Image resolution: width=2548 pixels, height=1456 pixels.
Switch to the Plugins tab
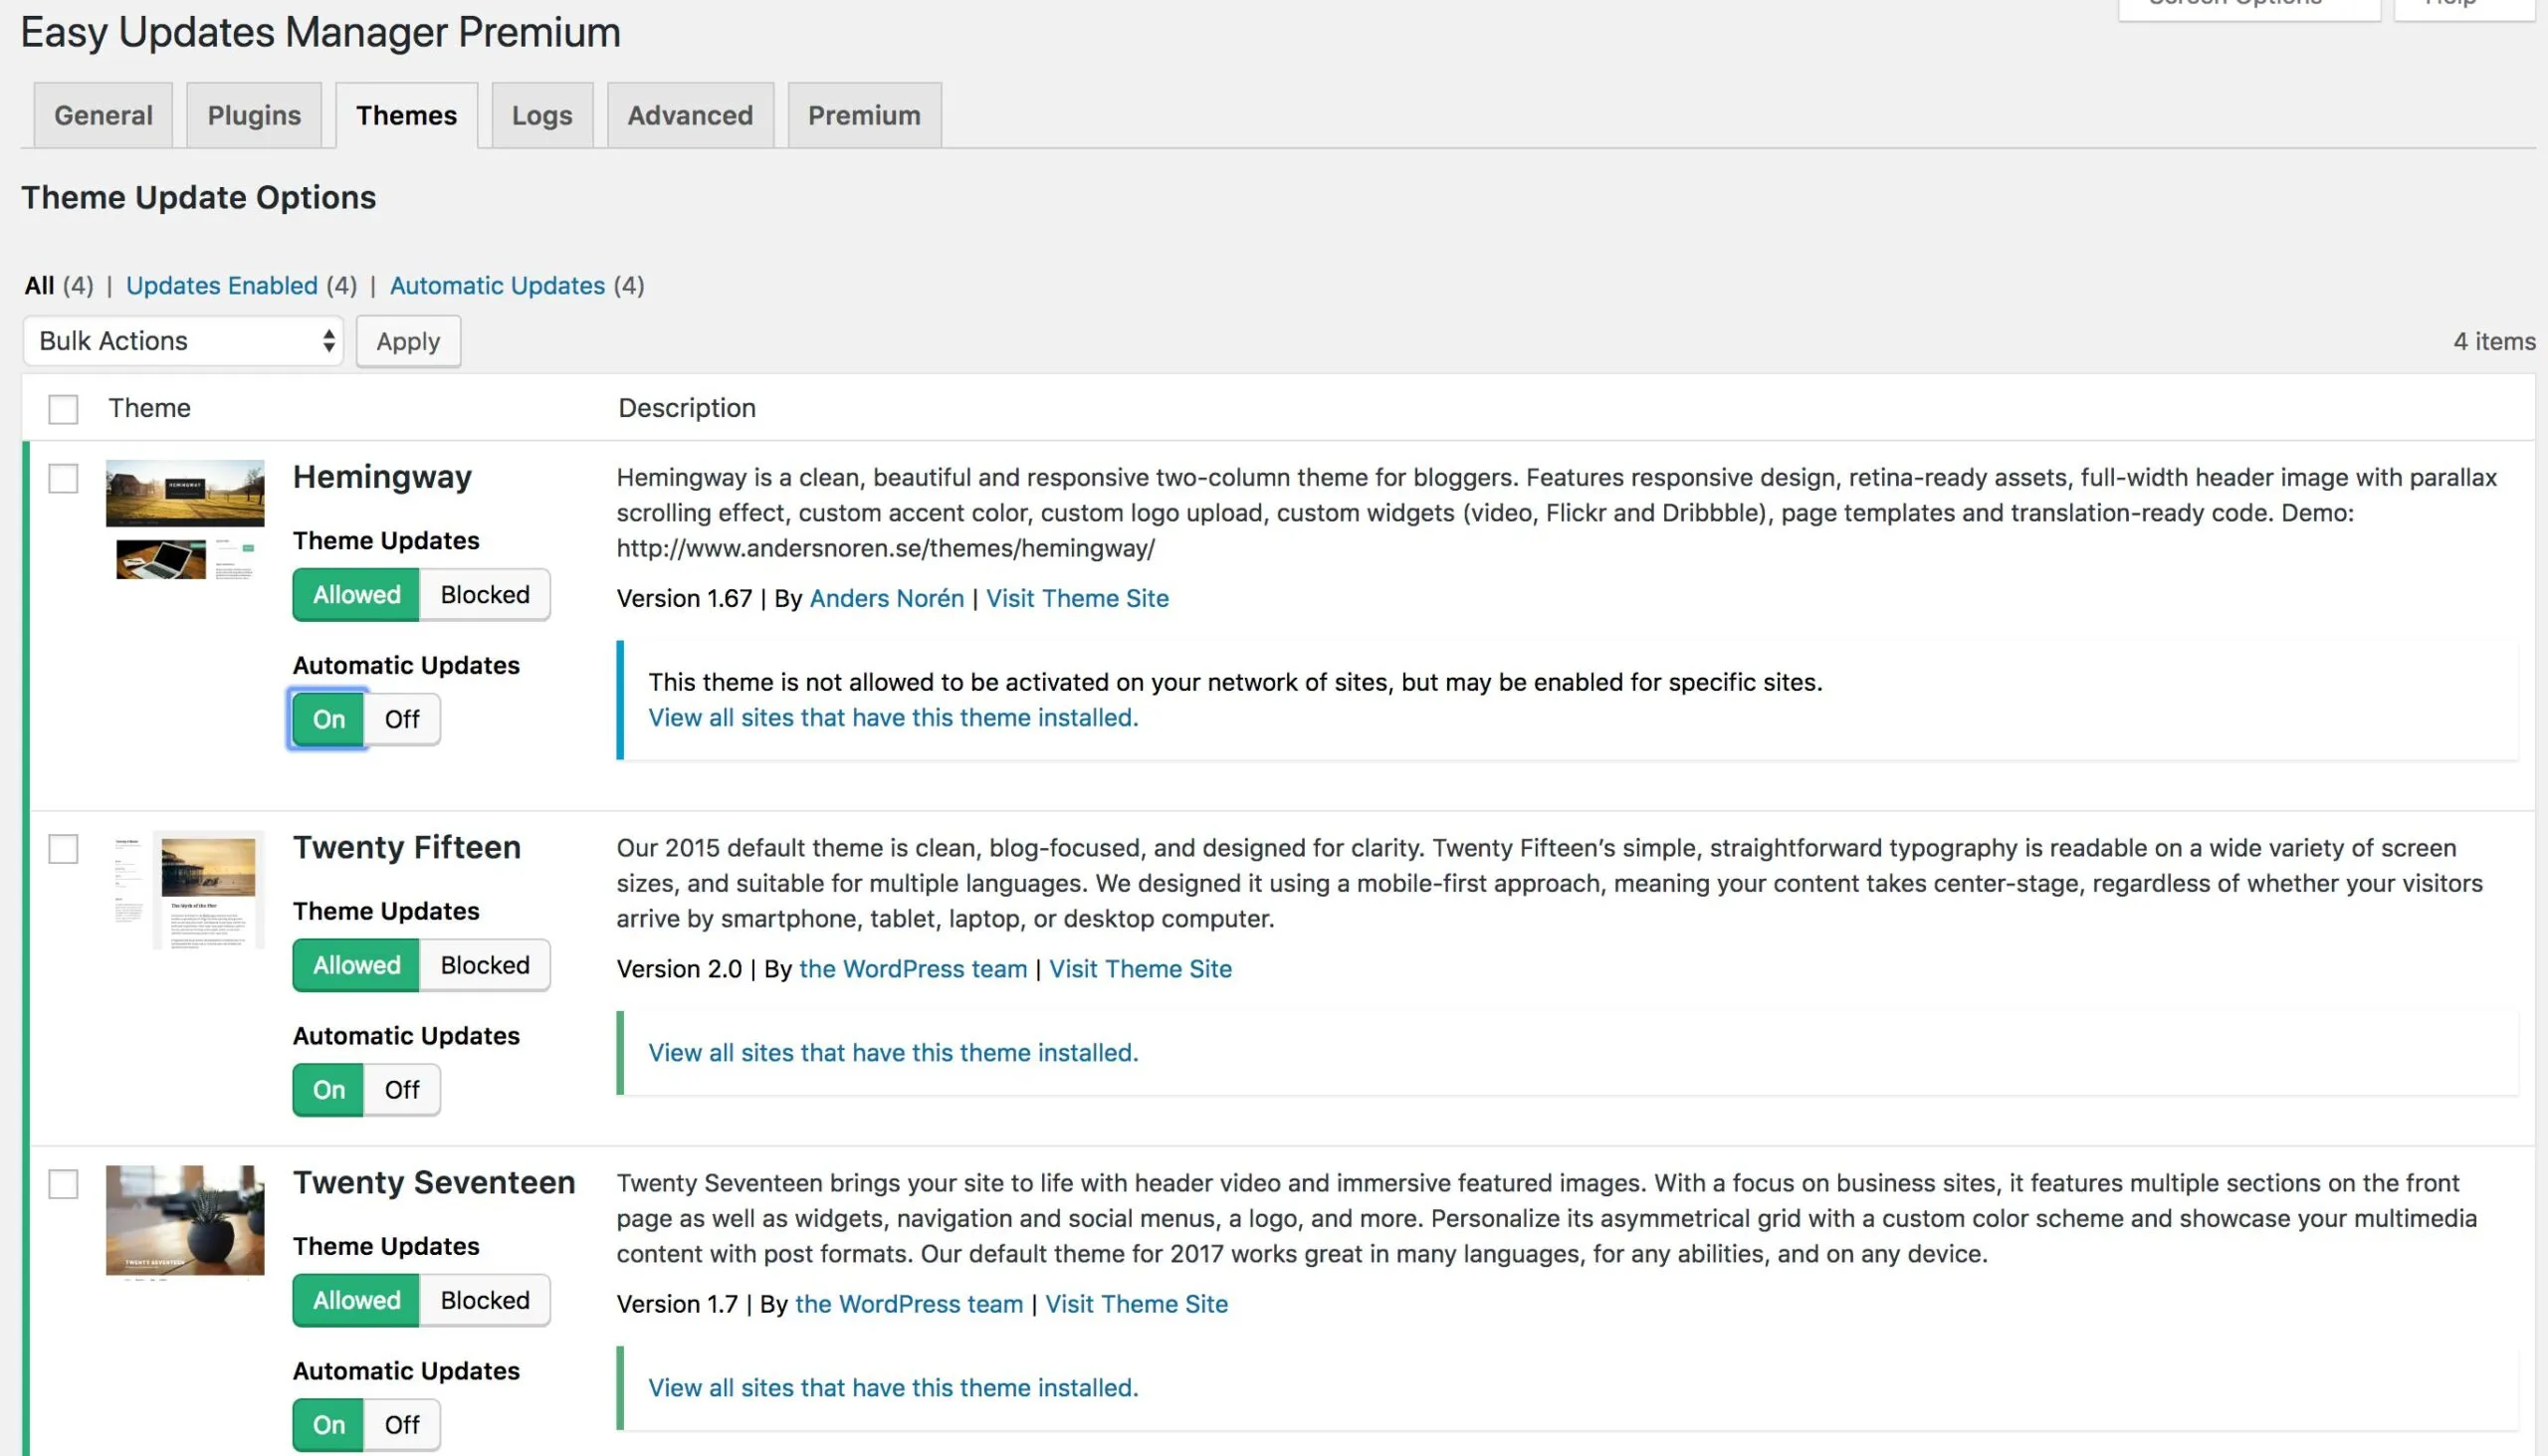click(253, 115)
